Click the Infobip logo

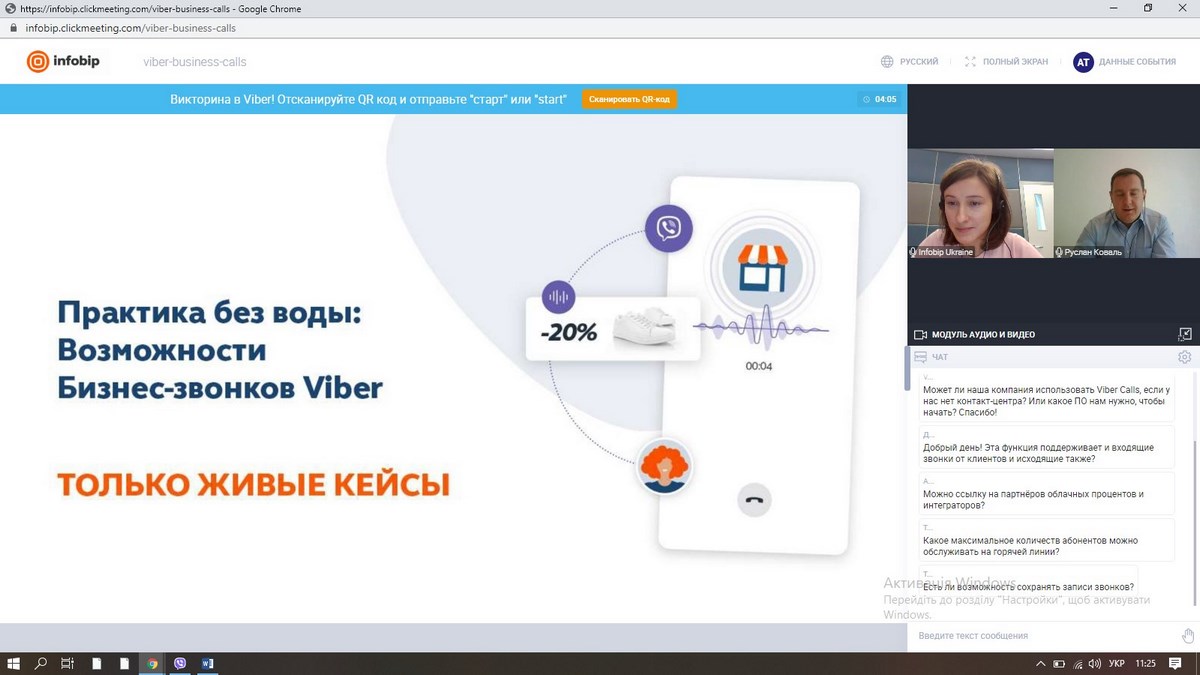63,62
